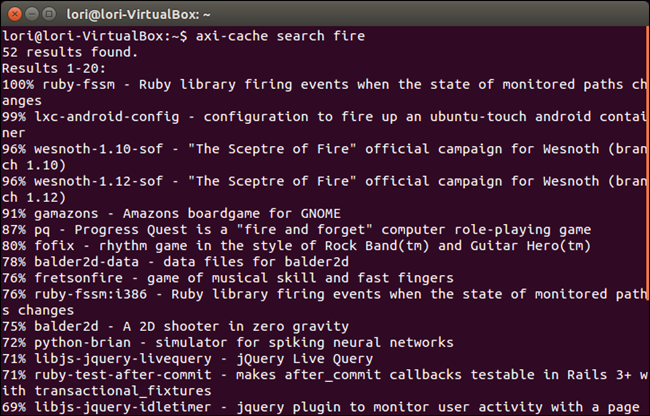The width and height of the screenshot is (650, 416).
Task: Click the fofix rhythm game line
Action: coord(296,246)
